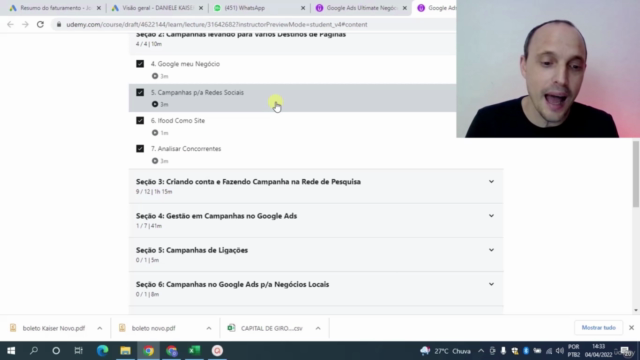Open options arrow for CAPITAL DE GIRO csv download

click(318, 328)
